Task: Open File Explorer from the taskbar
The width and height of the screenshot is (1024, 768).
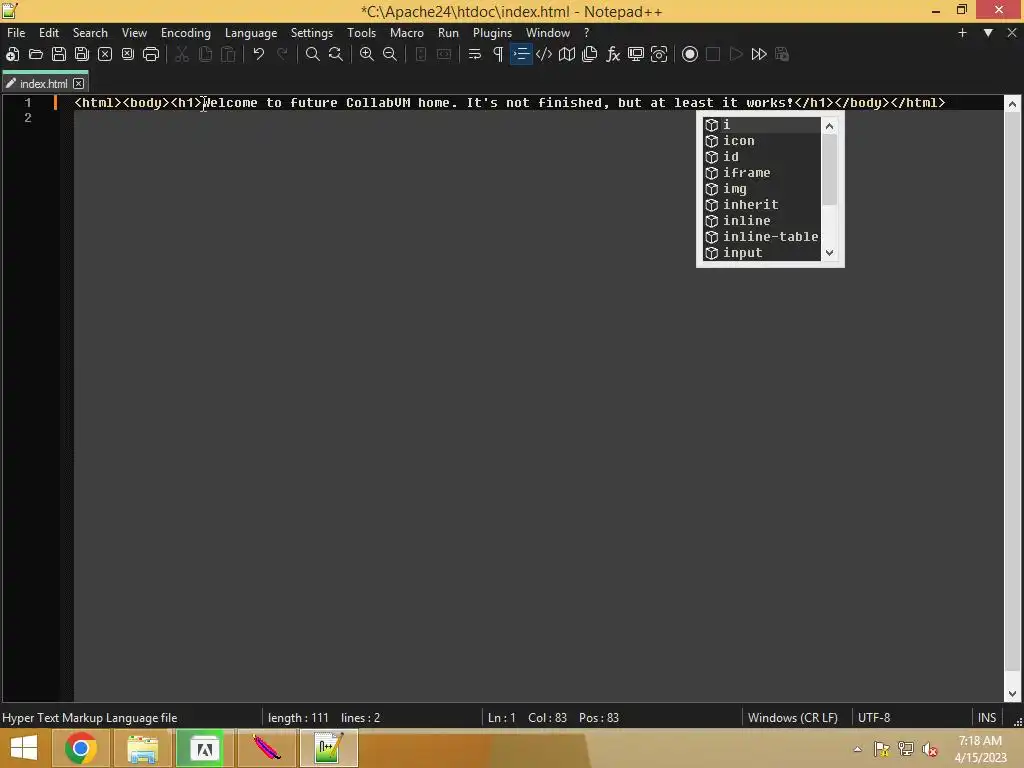Action: click(x=142, y=748)
